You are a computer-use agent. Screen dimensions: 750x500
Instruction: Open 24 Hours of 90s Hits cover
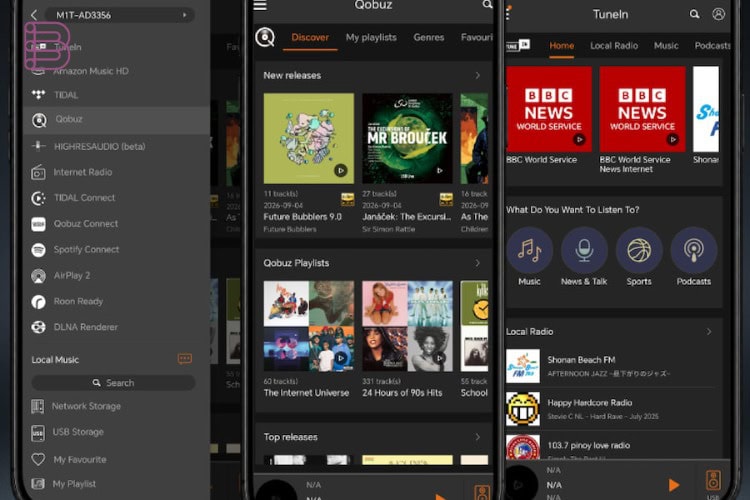(x=407, y=326)
